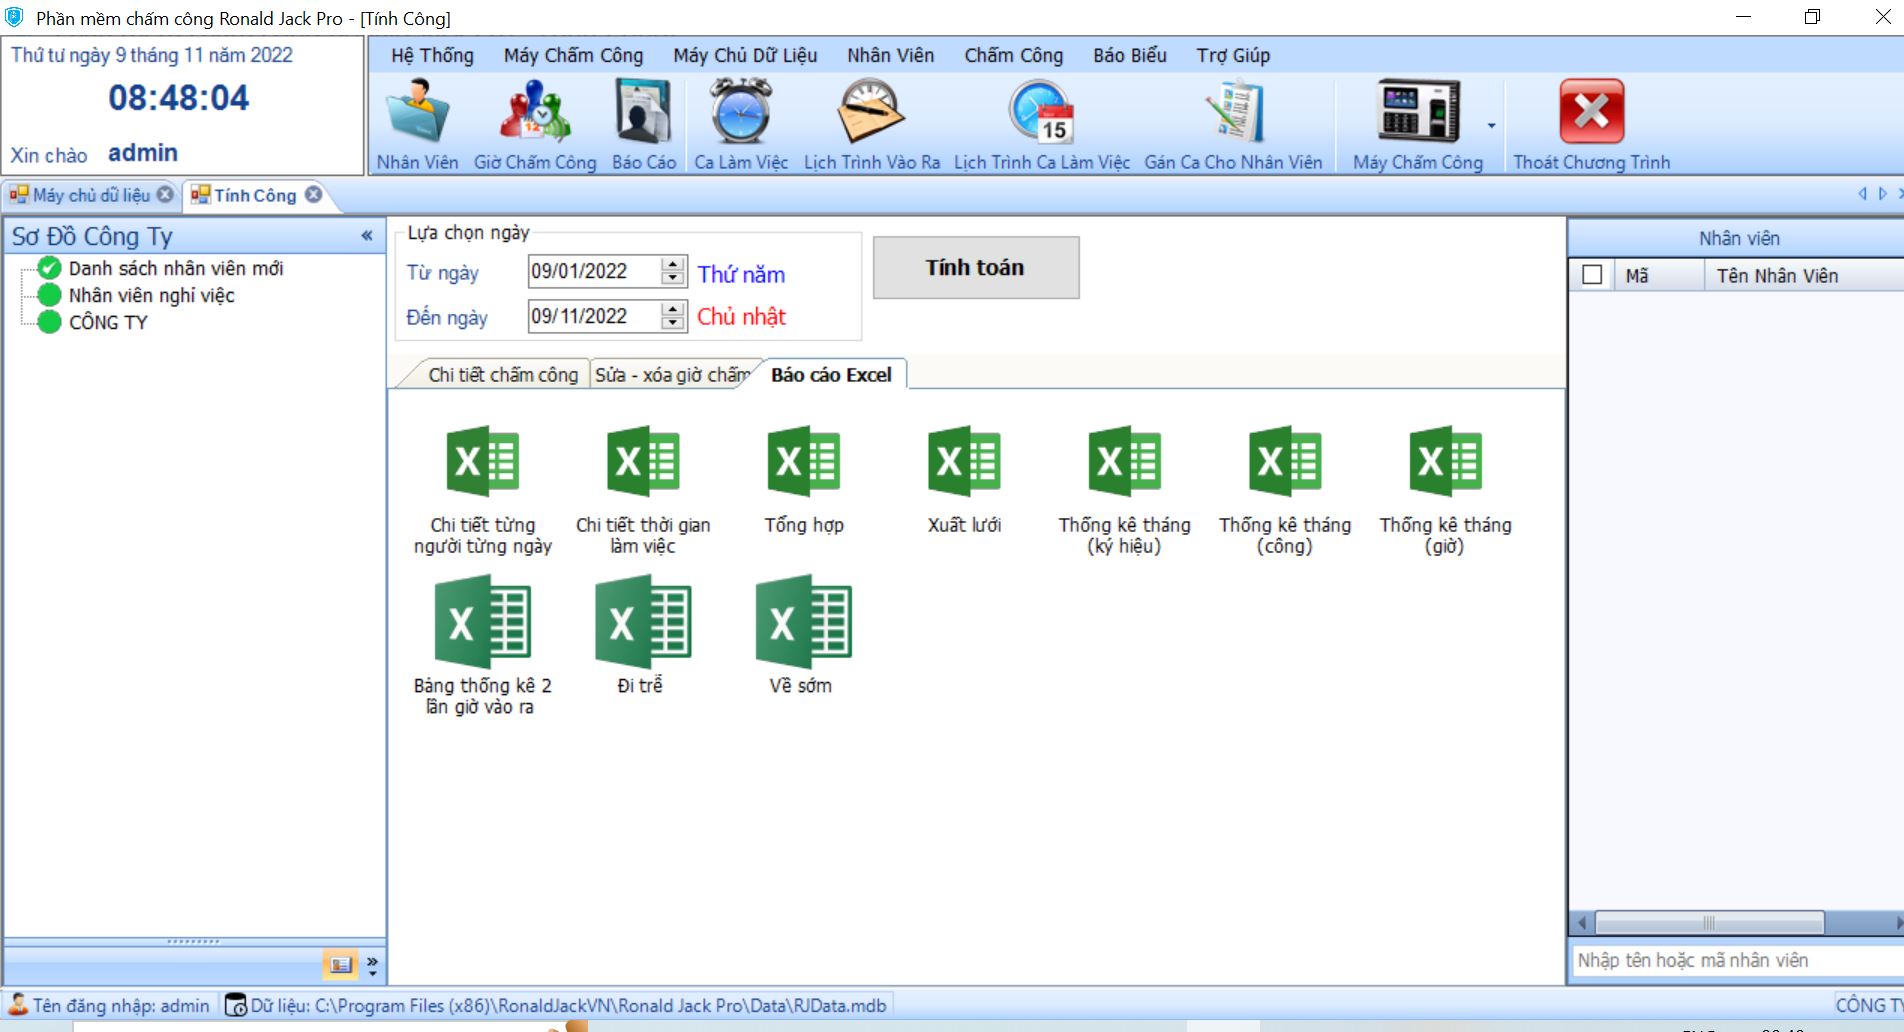This screenshot has height=1032, width=1904.
Task: Click the employee name search field
Action: 1735,960
